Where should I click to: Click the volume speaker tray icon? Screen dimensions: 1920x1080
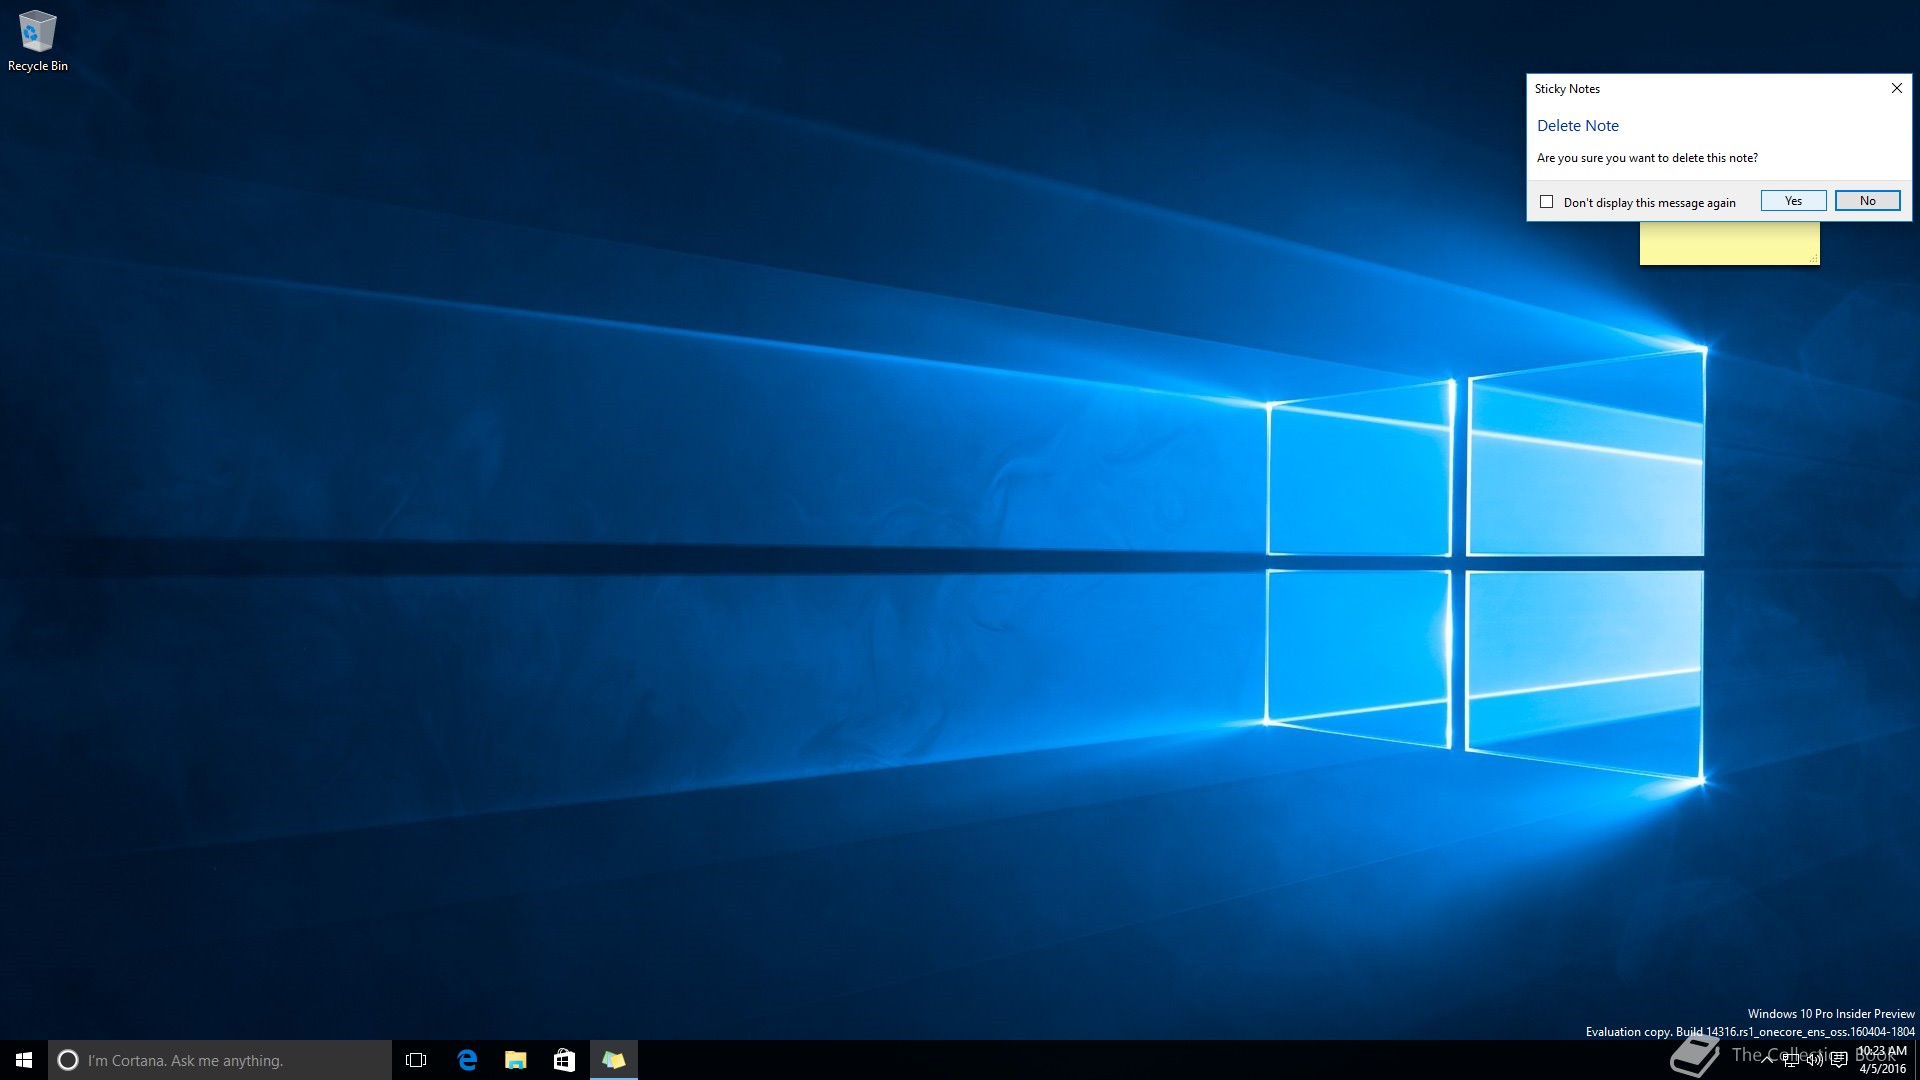(x=1815, y=1060)
